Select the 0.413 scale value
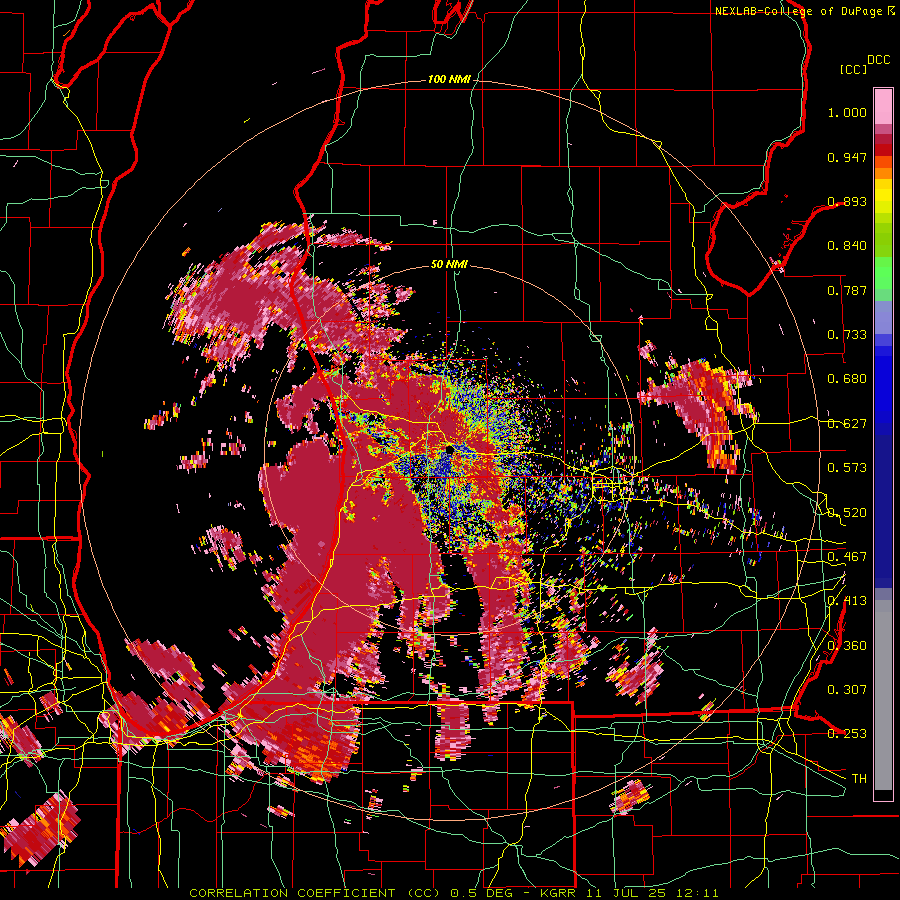This screenshot has height=900, width=900. pyautogui.click(x=847, y=601)
